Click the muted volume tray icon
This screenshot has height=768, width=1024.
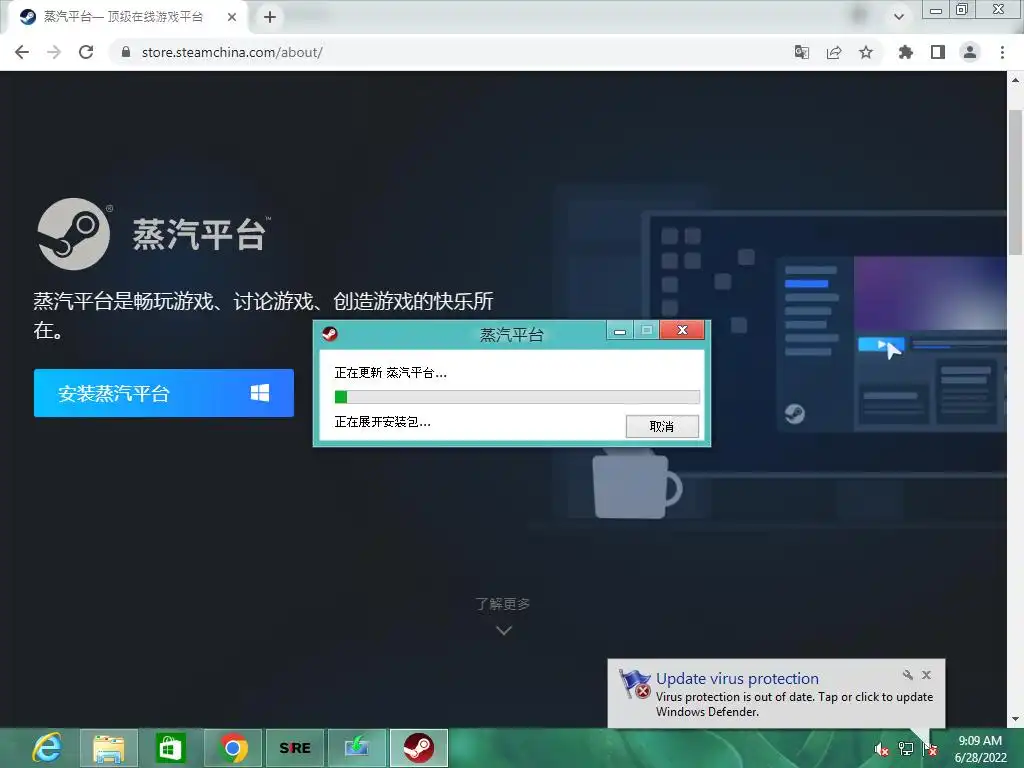click(x=881, y=749)
